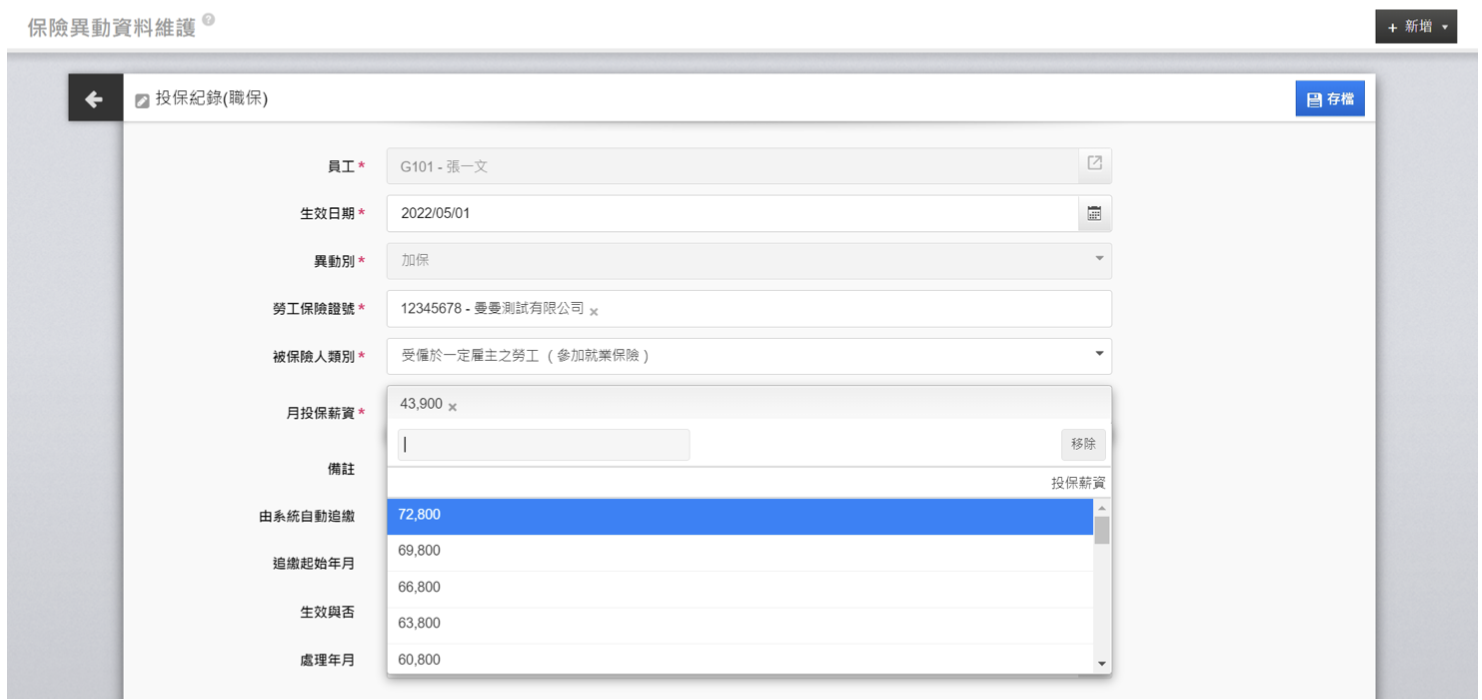The height and width of the screenshot is (700, 1482).
Task: Remove the 43,900 salary tag
Action: coord(452,406)
